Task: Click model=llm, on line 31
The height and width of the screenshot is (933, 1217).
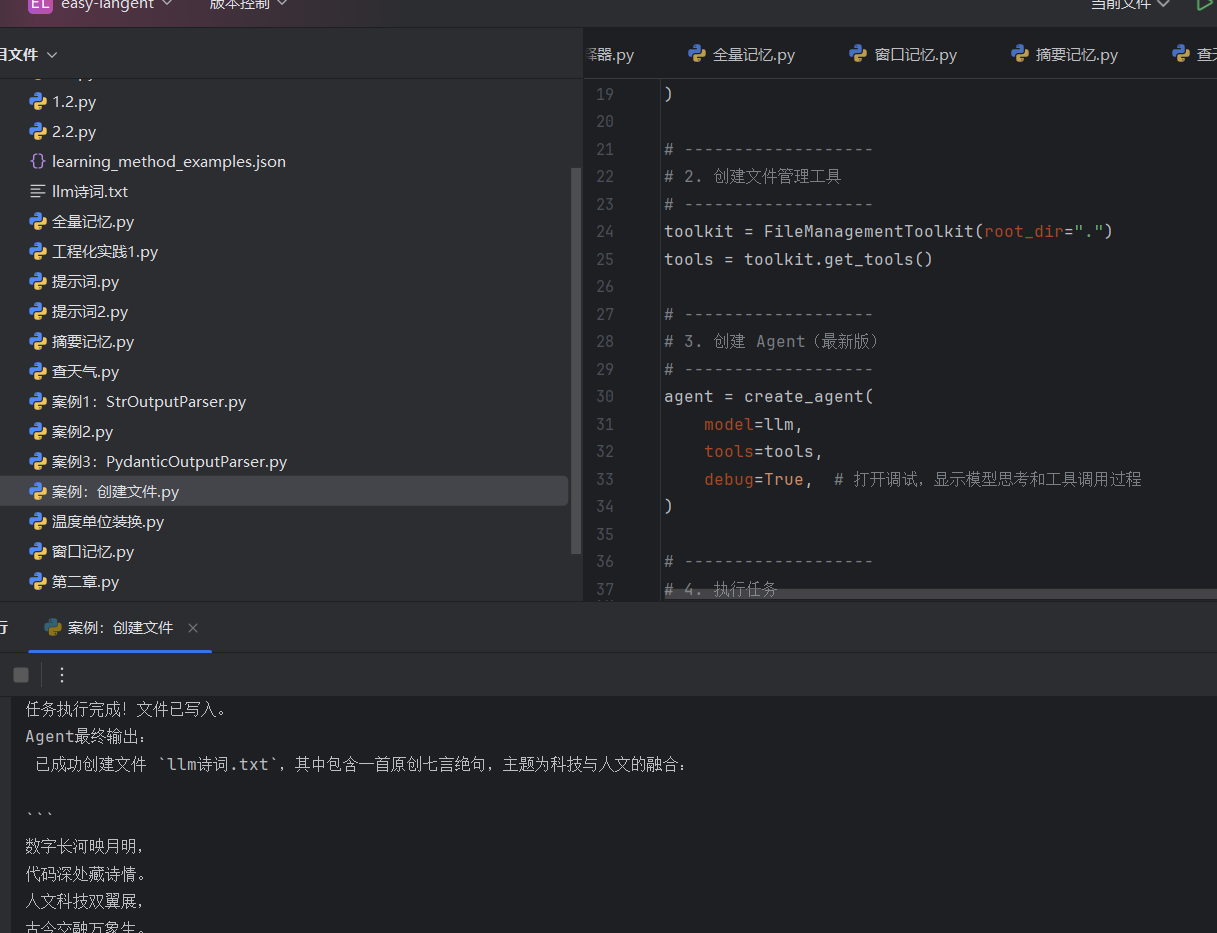Action: [x=754, y=424]
